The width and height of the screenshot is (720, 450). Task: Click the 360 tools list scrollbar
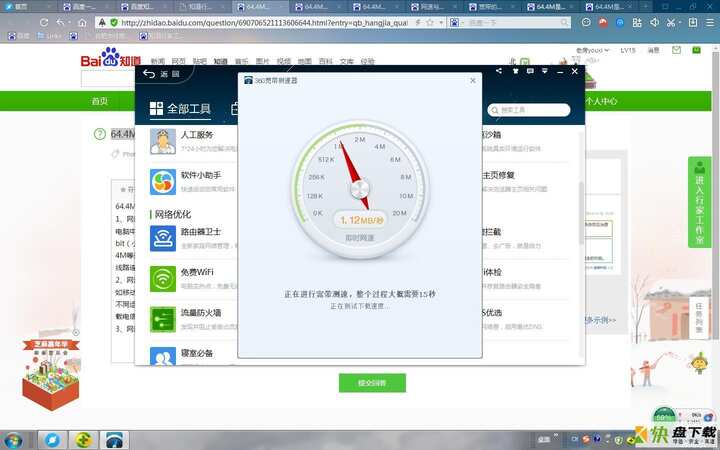click(581, 213)
